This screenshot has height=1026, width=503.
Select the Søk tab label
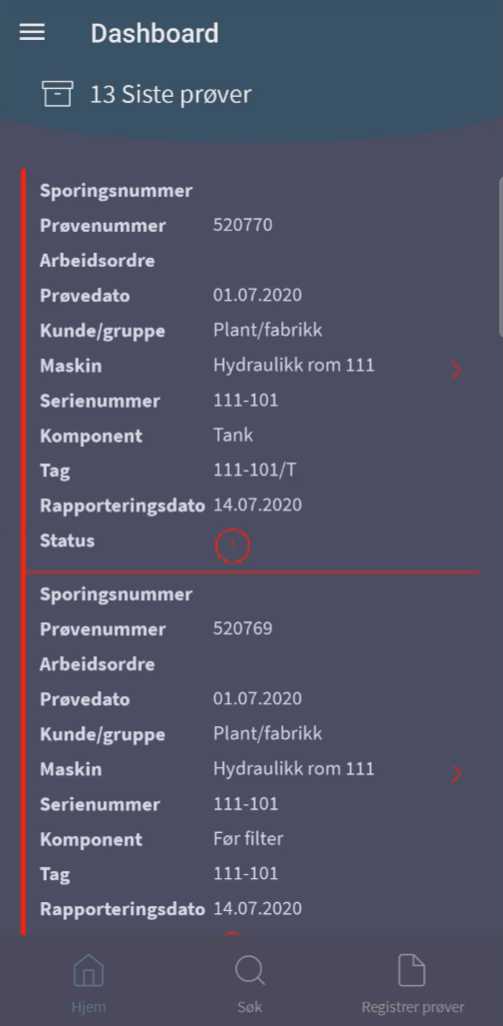pyautogui.click(x=250, y=1006)
